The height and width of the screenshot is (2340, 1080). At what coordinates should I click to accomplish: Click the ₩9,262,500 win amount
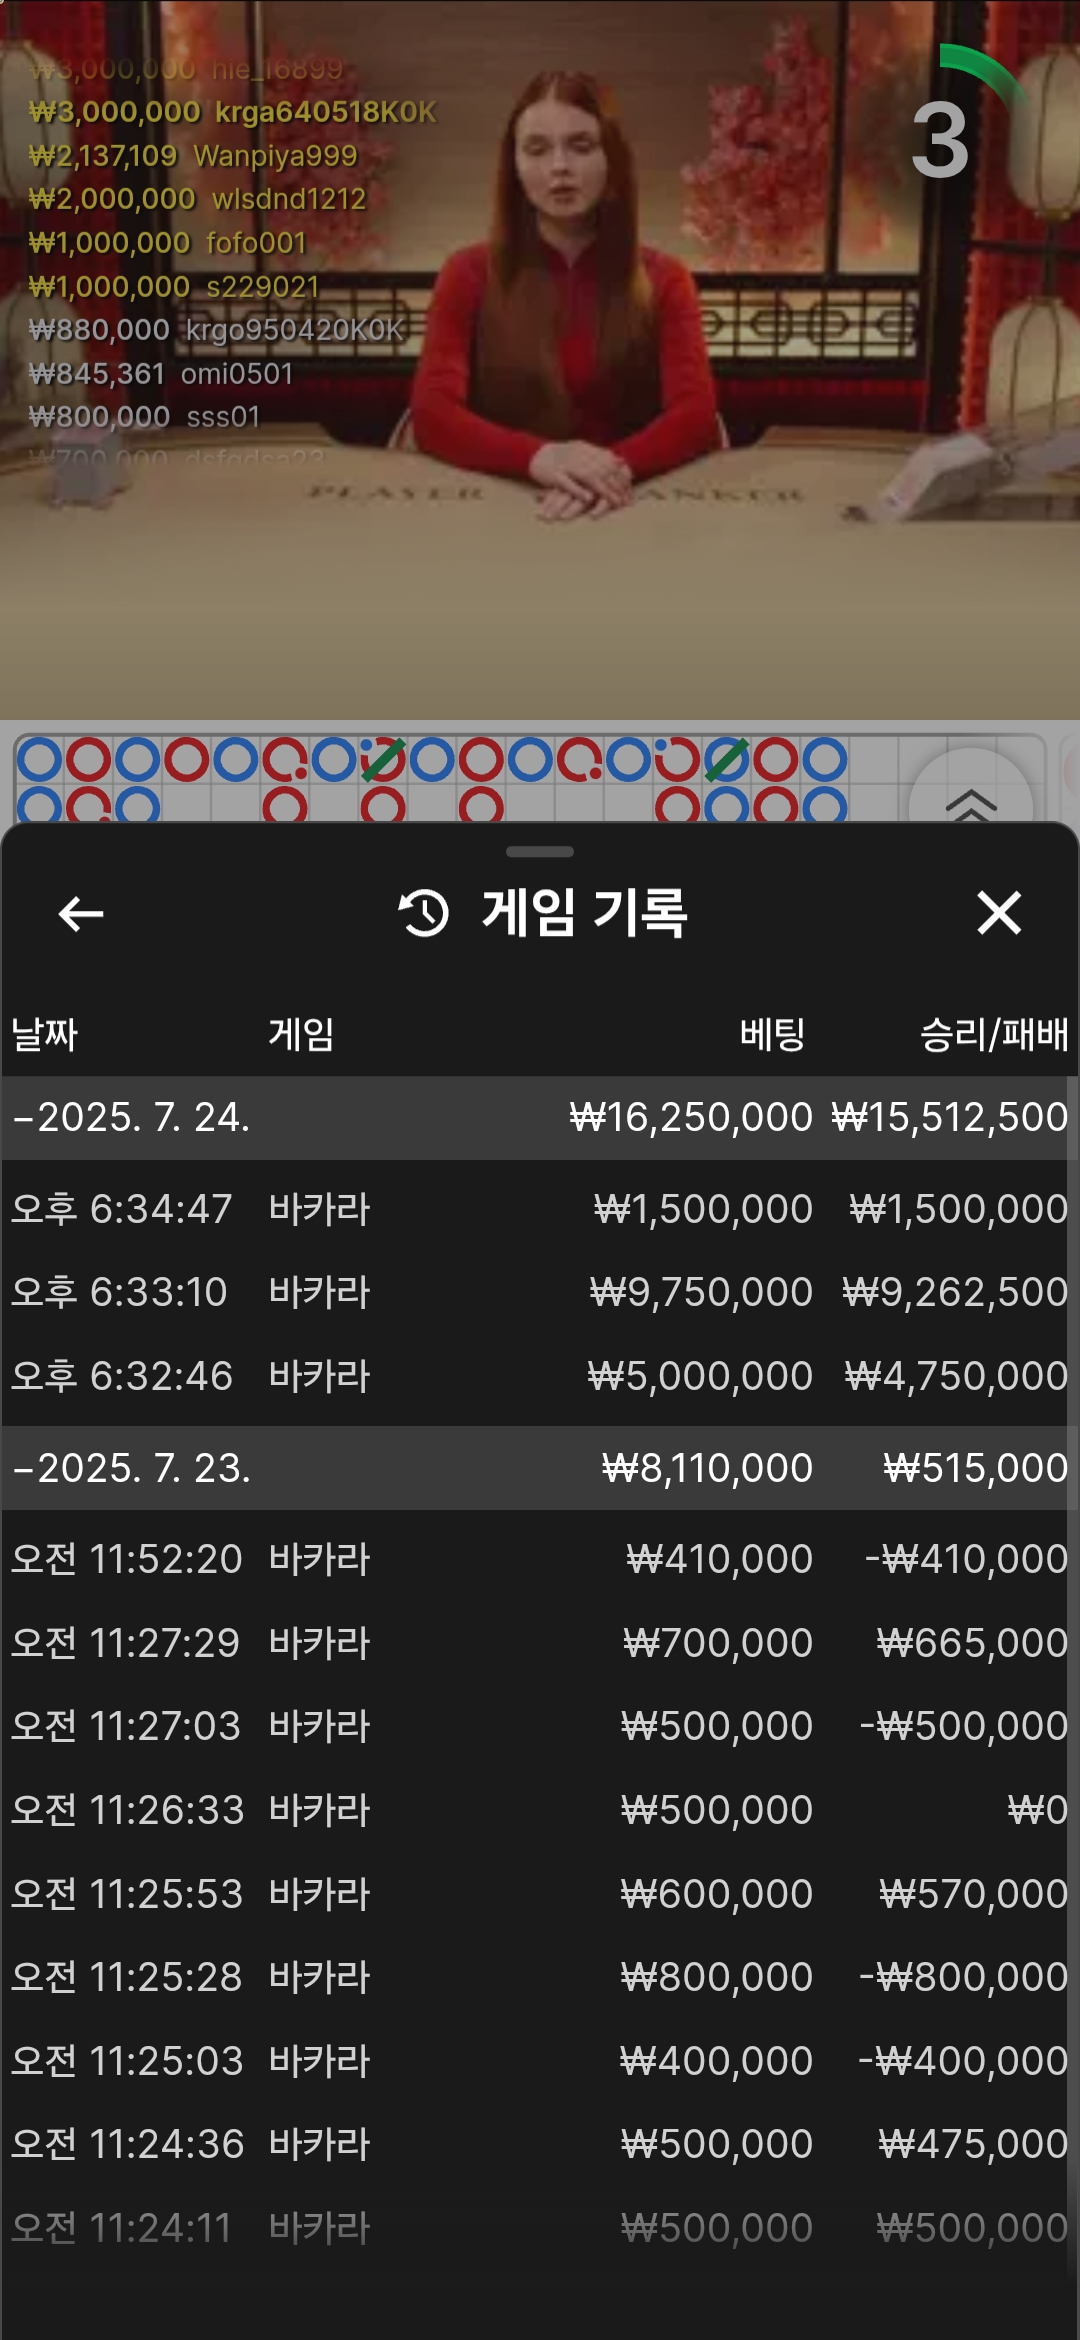(955, 1292)
